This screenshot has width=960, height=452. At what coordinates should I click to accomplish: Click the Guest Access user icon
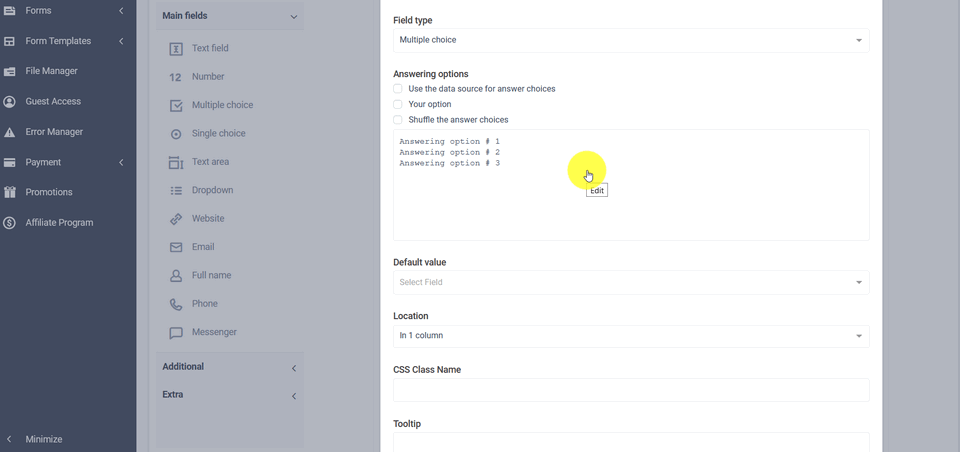coord(9,102)
